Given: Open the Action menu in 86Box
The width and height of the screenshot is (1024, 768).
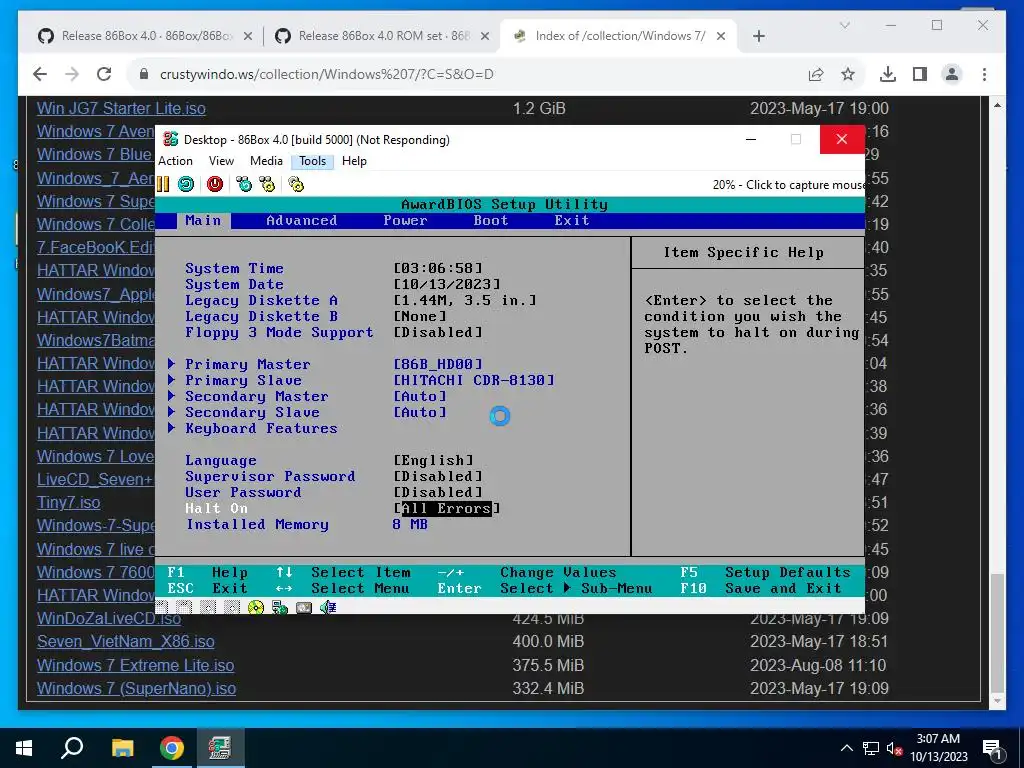Looking at the screenshot, I should coord(175,161).
